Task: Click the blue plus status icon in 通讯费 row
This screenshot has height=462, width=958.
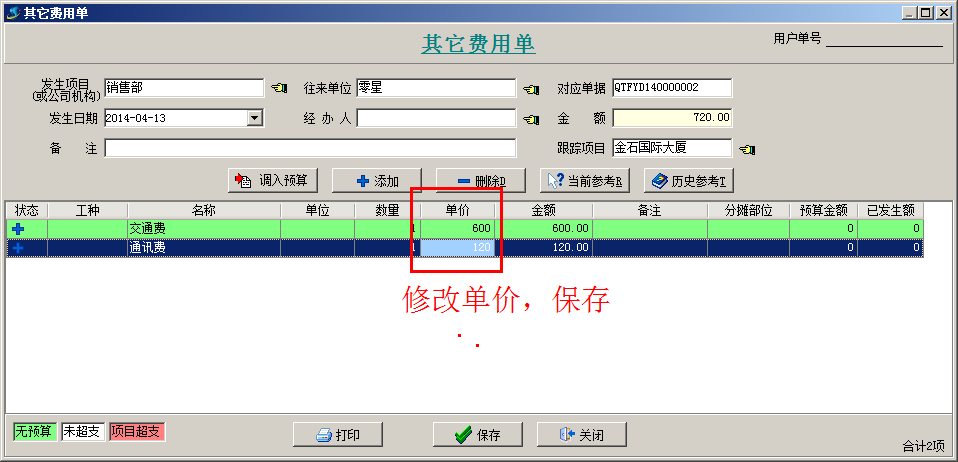Action: pos(19,248)
